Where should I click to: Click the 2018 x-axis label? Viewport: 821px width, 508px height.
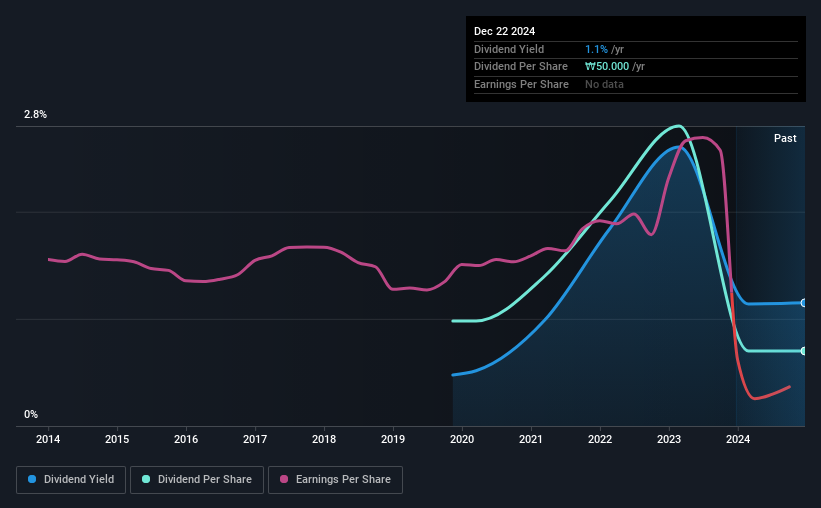324,439
